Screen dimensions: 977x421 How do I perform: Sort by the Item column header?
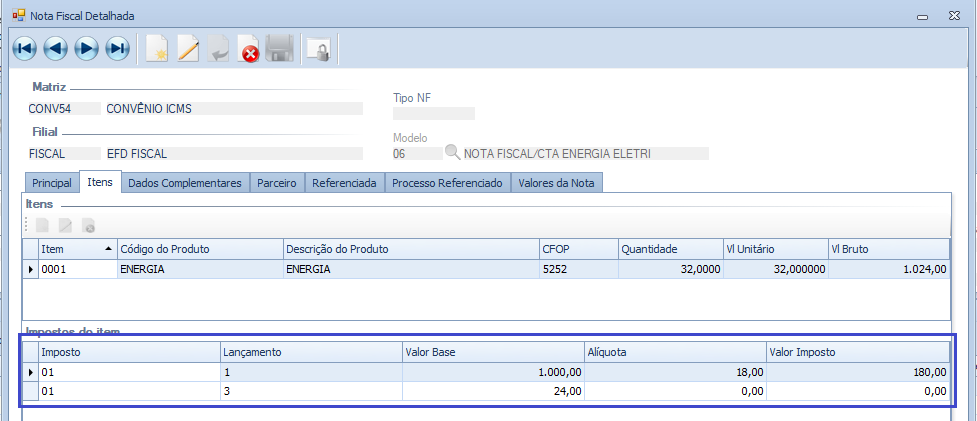[x=78, y=249]
